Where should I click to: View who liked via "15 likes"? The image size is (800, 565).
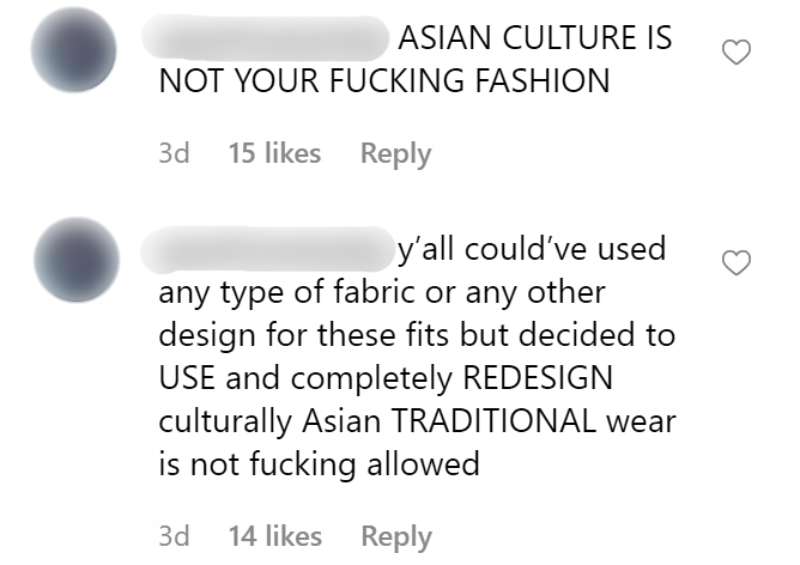tap(274, 153)
